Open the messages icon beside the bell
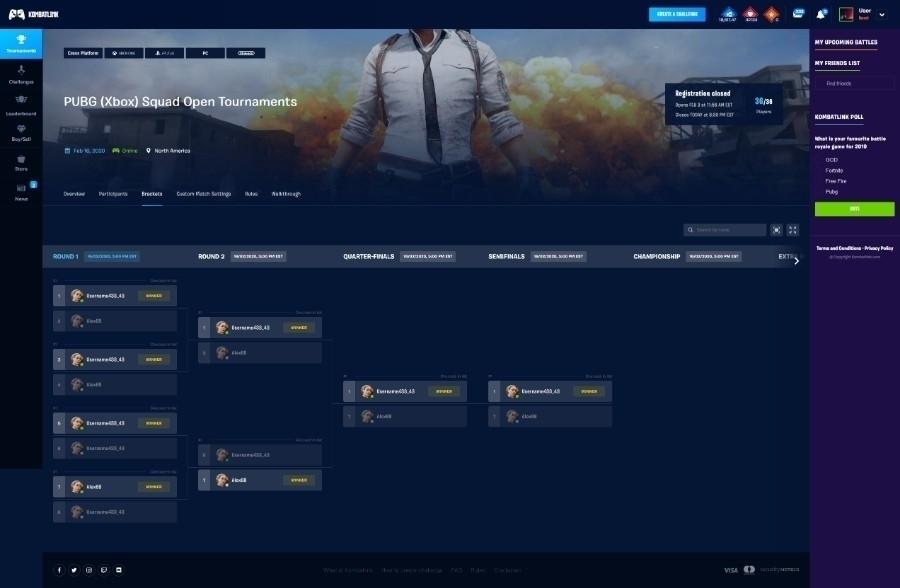Viewport: 900px width, 588px height. pyautogui.click(x=798, y=14)
